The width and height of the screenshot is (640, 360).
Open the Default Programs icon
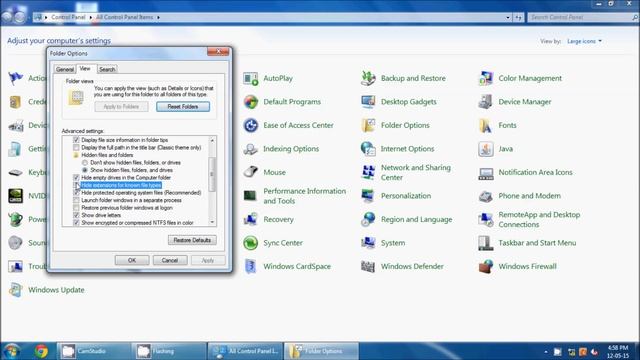pyautogui.click(x=251, y=102)
